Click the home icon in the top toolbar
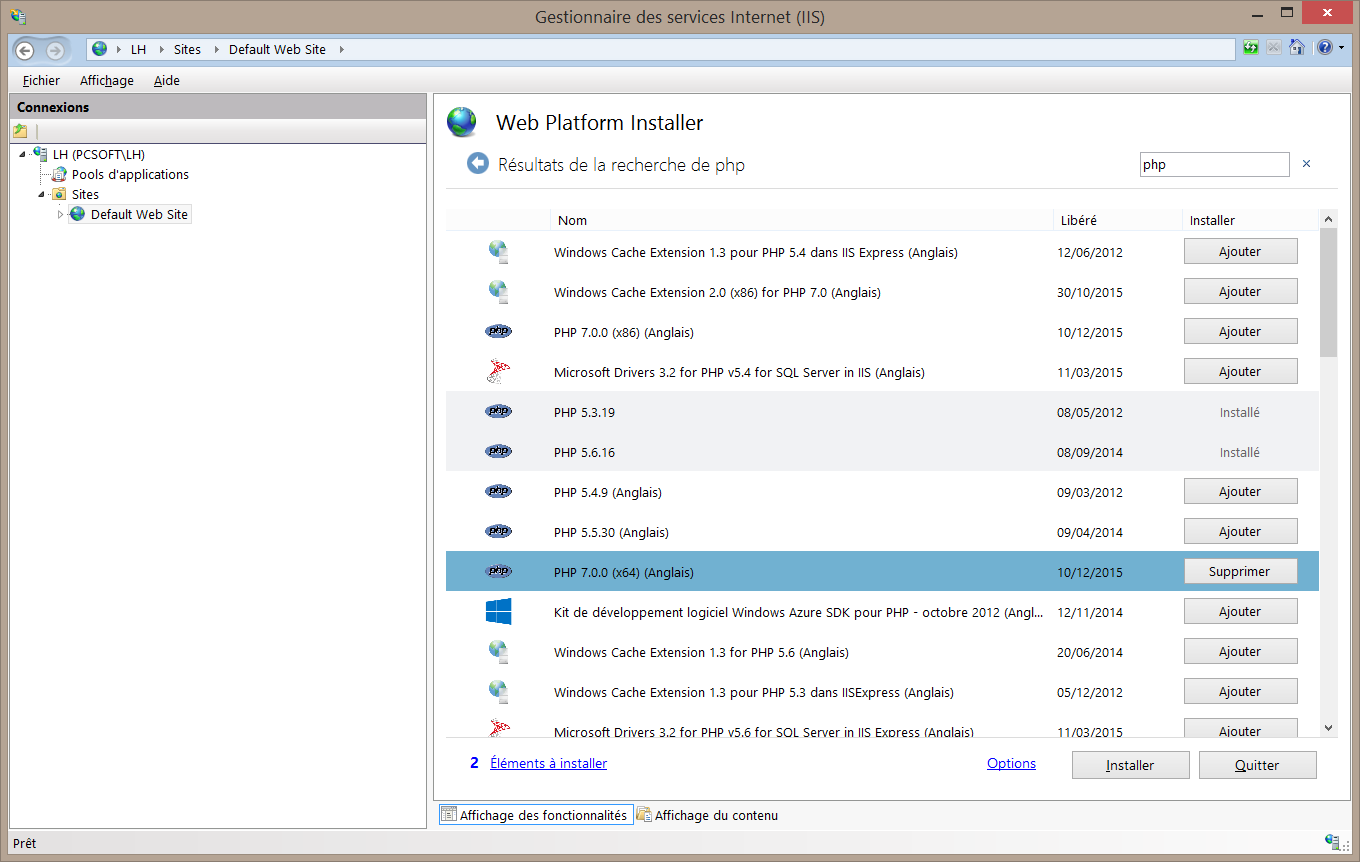1360x862 pixels. pos(1297,48)
